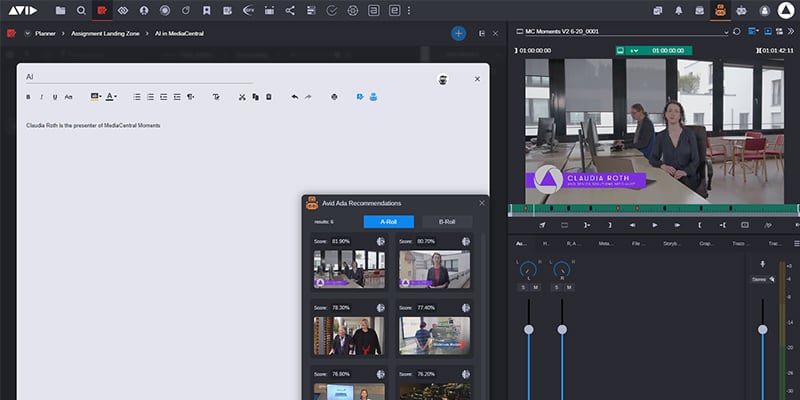Copy selected text in editor toolbar

pos(256,97)
